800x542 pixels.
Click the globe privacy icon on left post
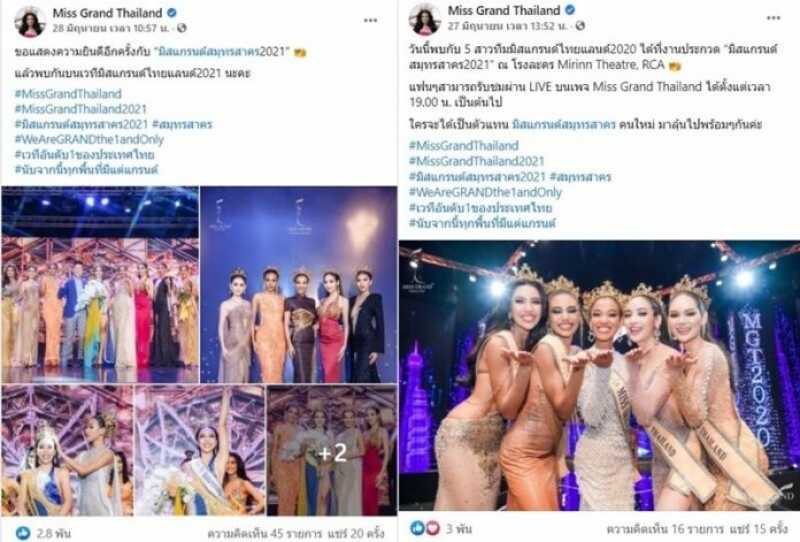pyautogui.click(x=182, y=28)
